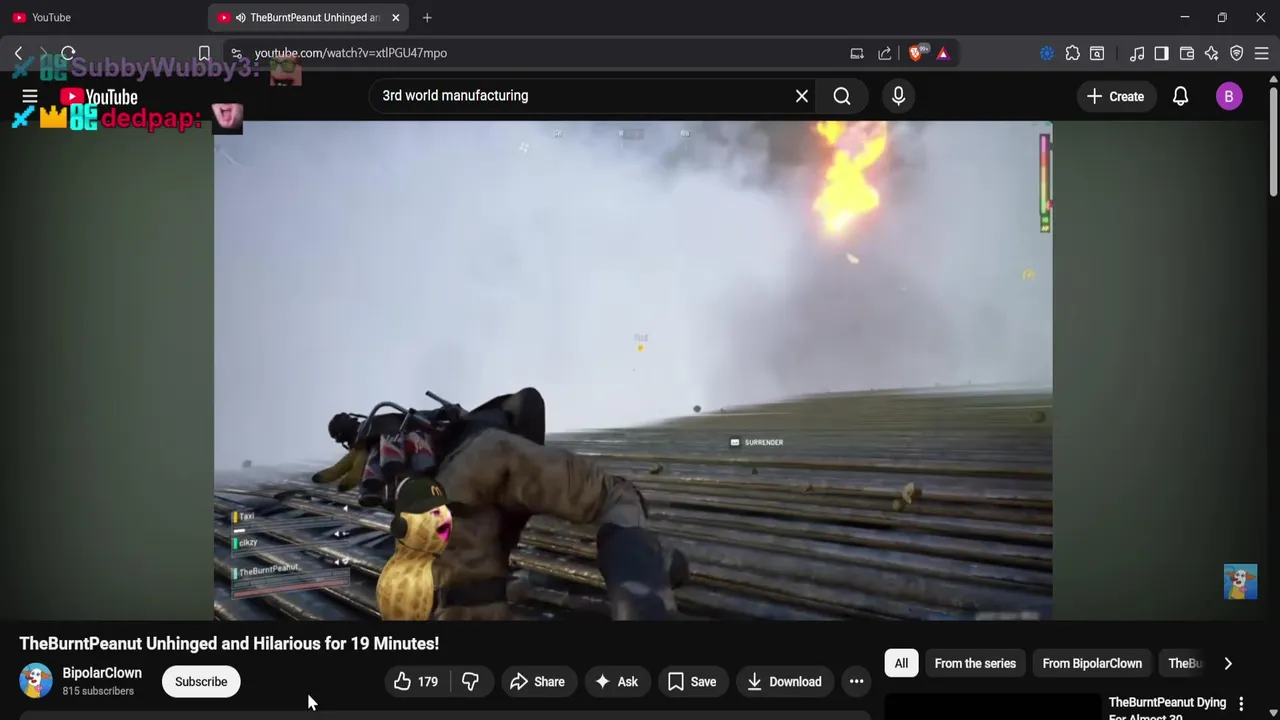Select the All filter chip
This screenshot has height=720, width=1280.
pyautogui.click(x=901, y=663)
